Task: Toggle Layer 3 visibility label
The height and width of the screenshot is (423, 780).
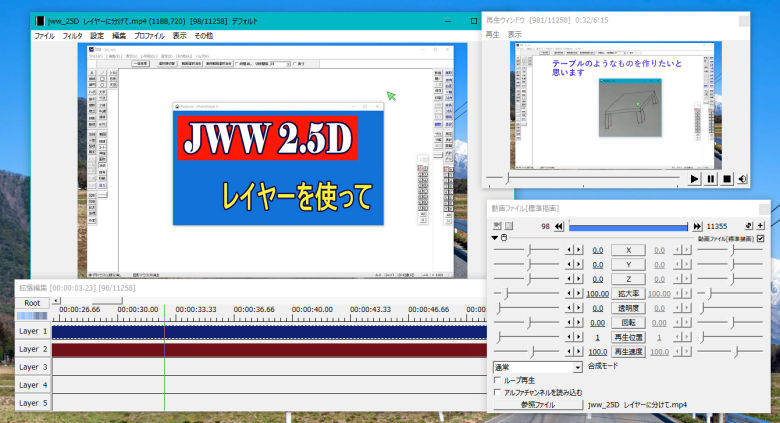Action: tap(33, 367)
